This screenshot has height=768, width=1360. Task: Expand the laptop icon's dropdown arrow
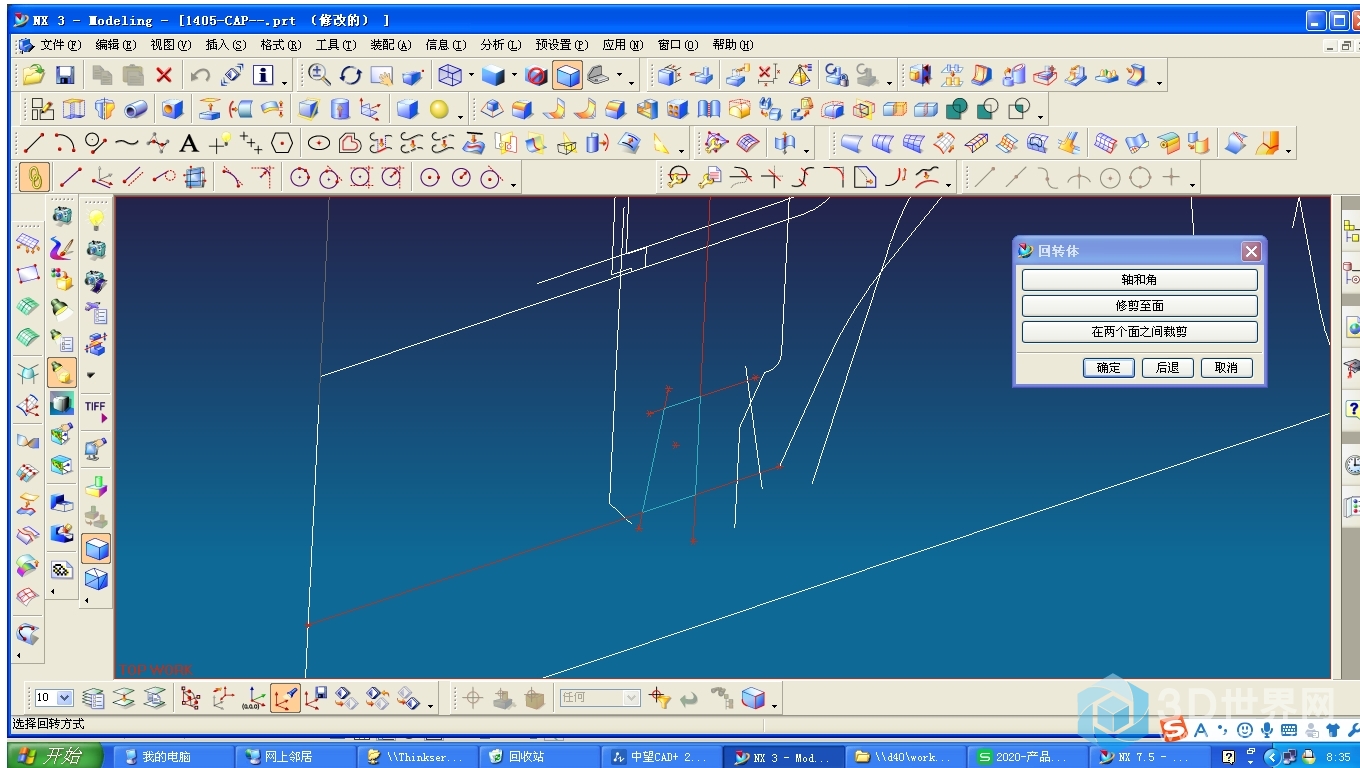pyautogui.click(x=618, y=76)
